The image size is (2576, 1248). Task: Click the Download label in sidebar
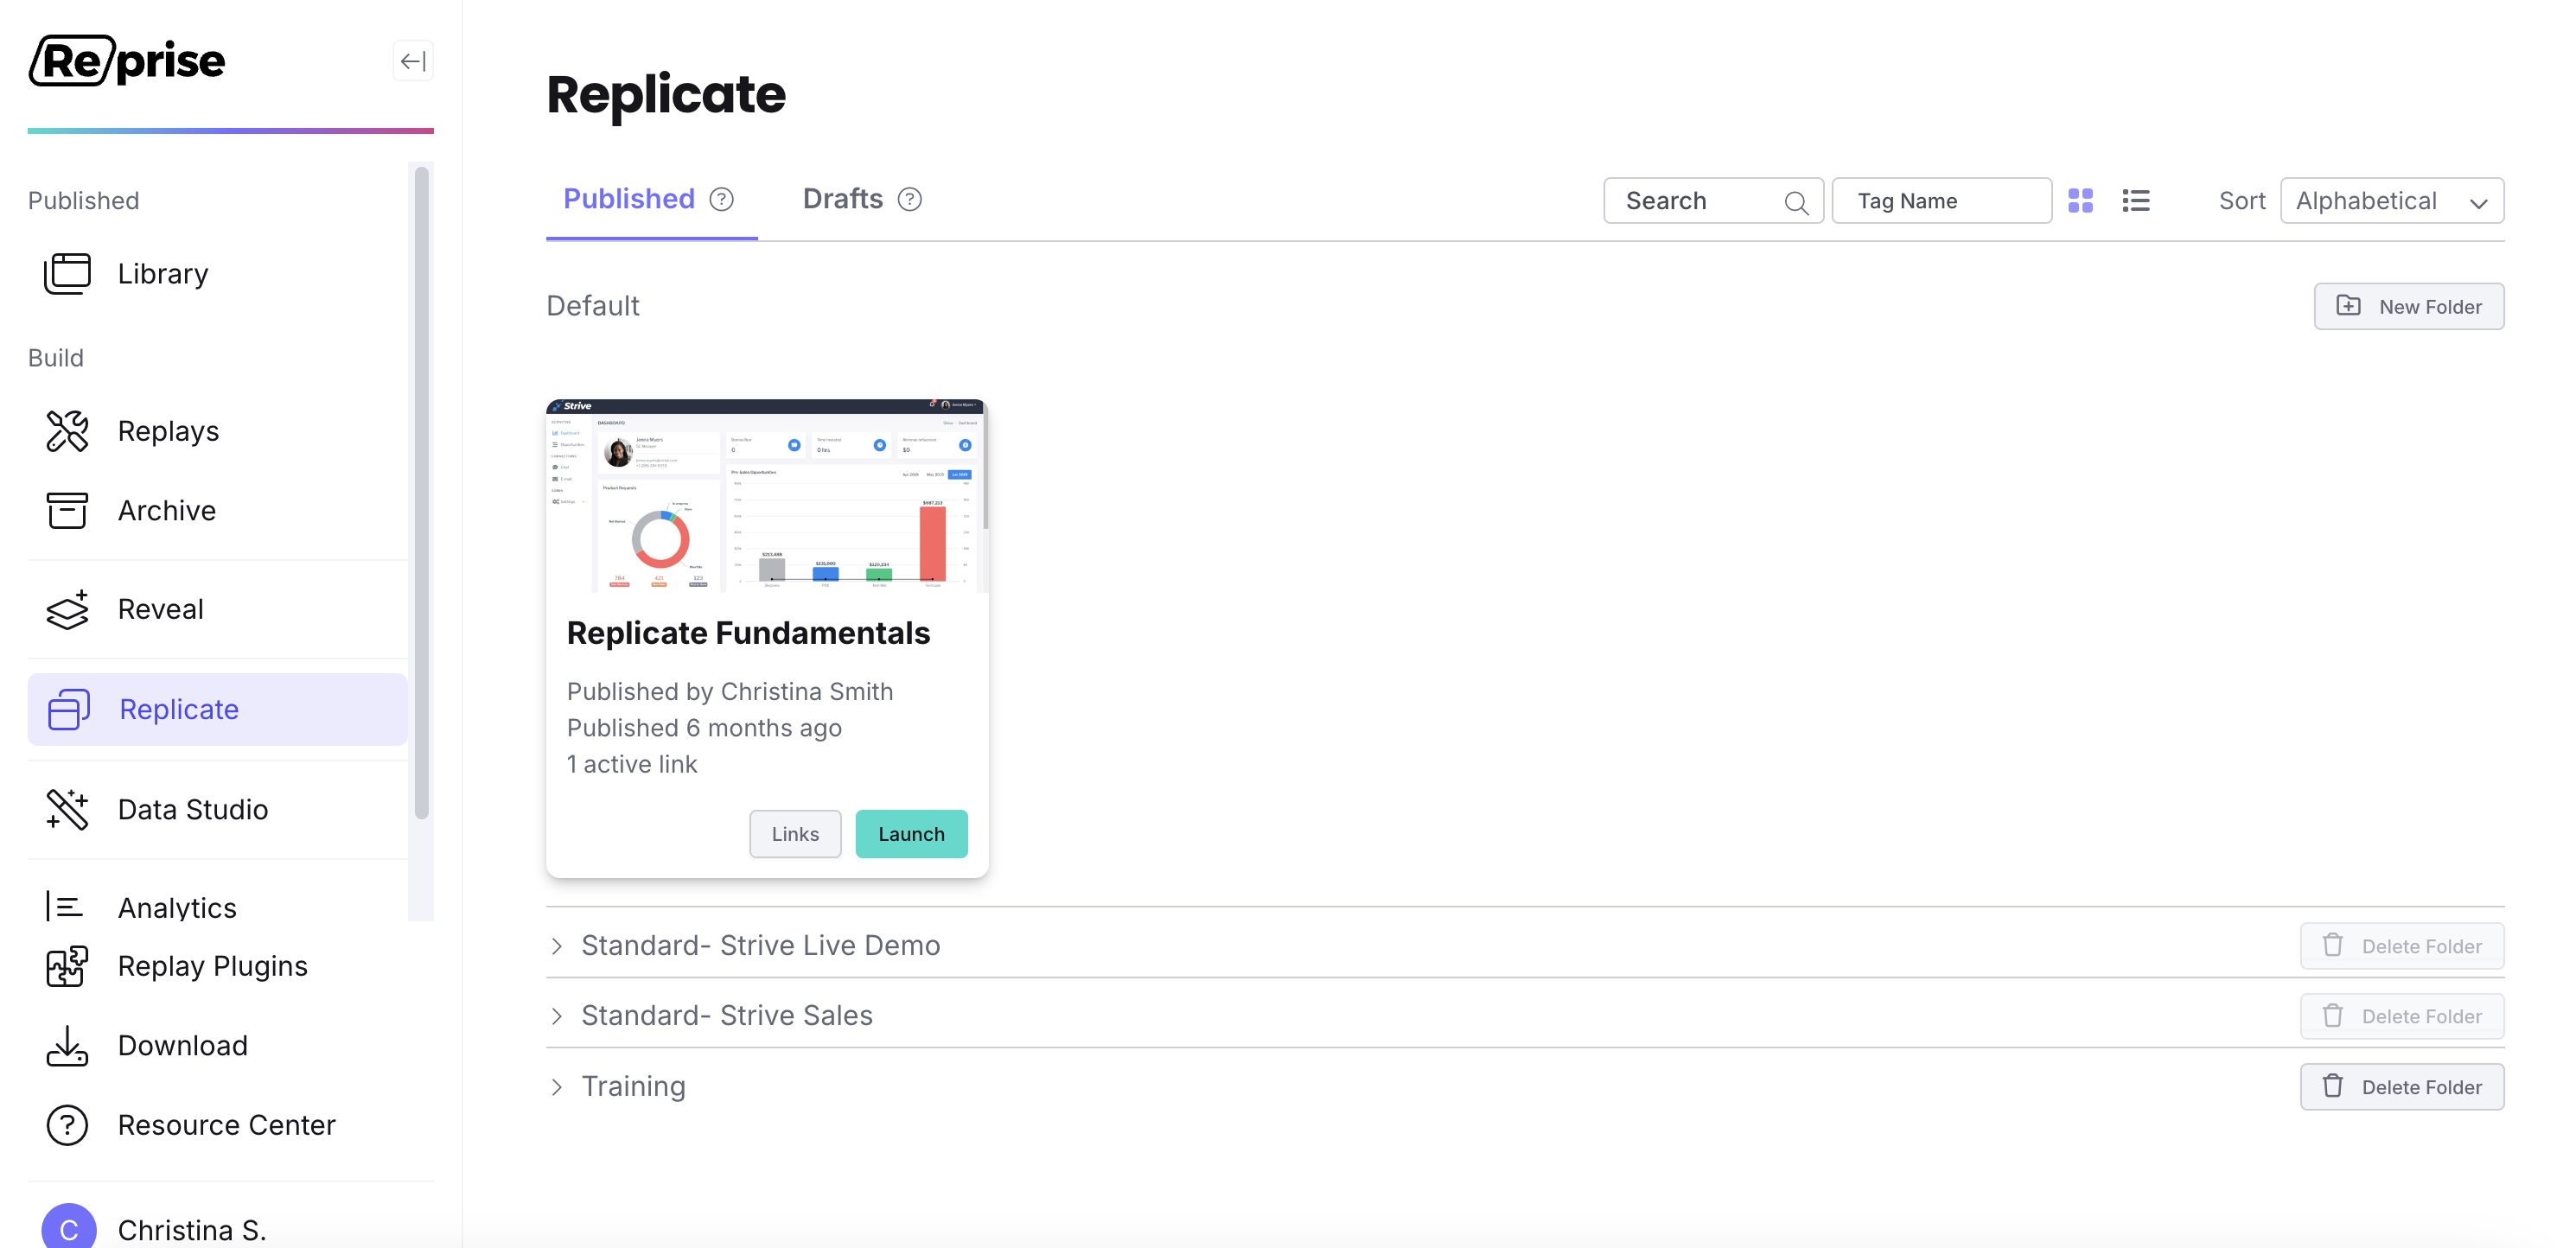(x=182, y=1046)
